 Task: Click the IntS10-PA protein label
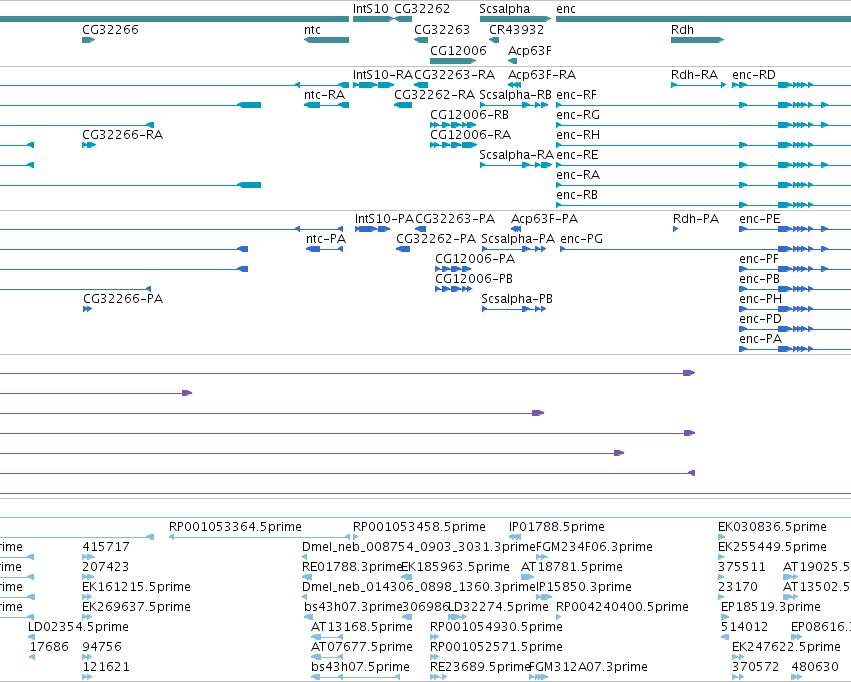click(384, 219)
